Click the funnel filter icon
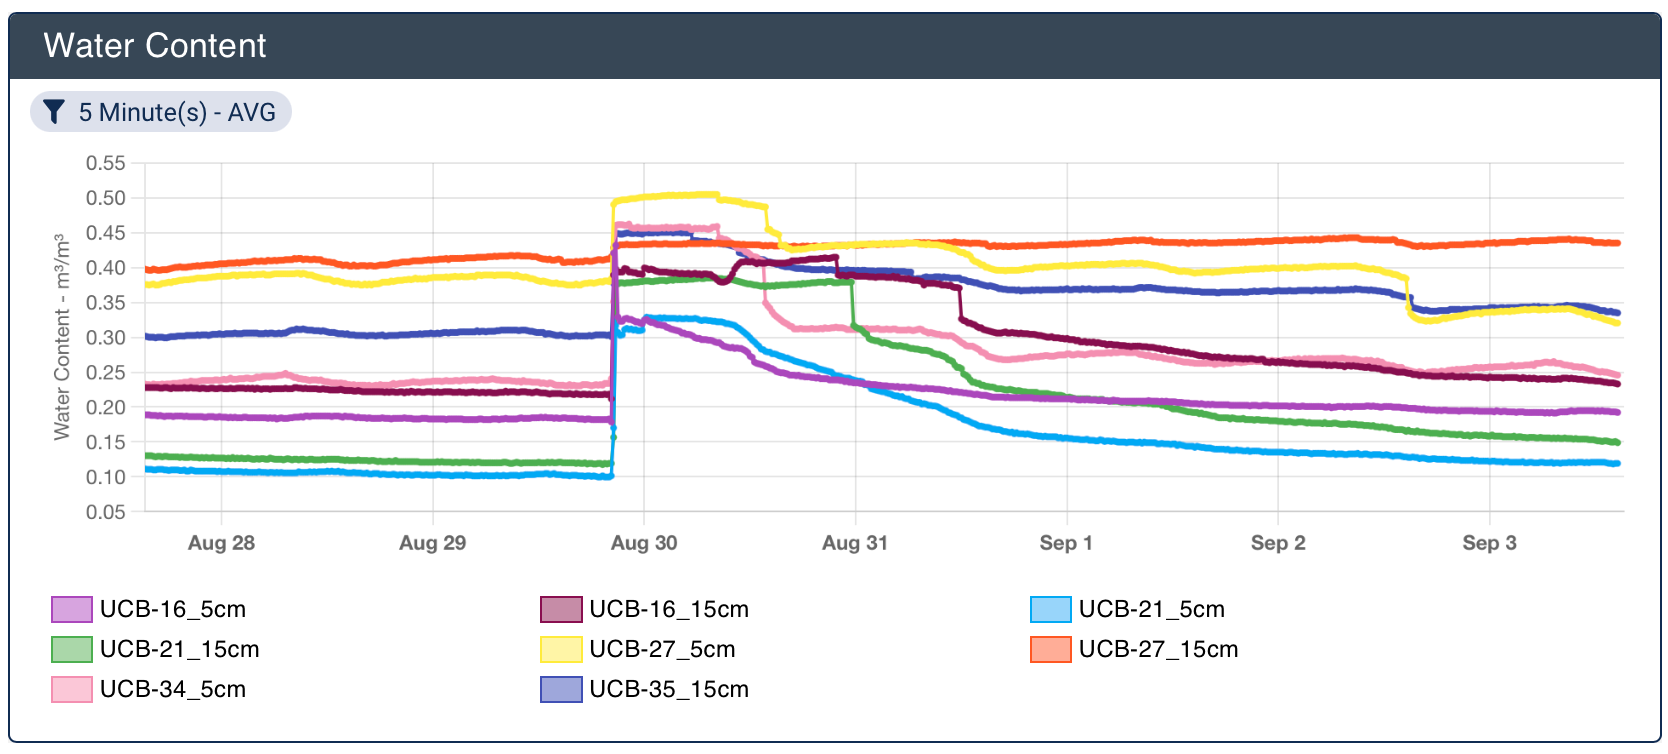 54,112
